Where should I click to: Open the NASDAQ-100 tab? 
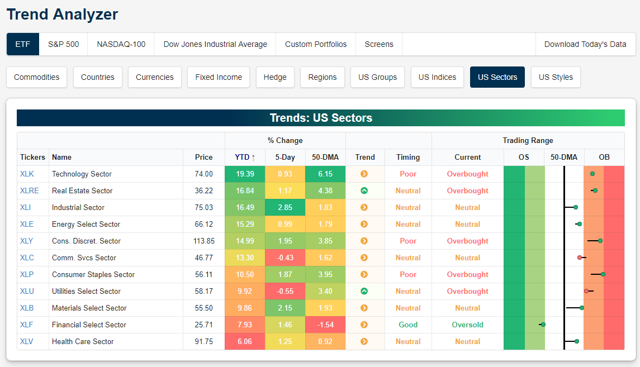121,44
